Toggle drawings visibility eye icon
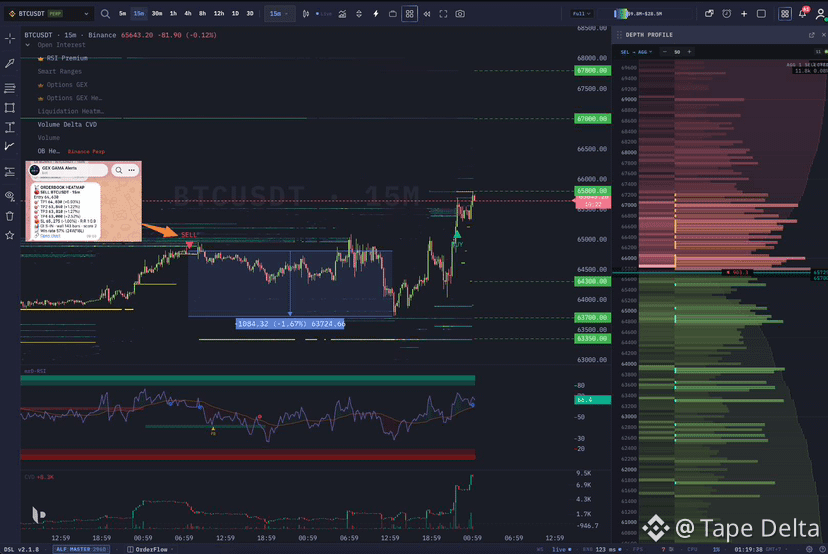Viewport: 828px width, 554px height. coord(10,196)
